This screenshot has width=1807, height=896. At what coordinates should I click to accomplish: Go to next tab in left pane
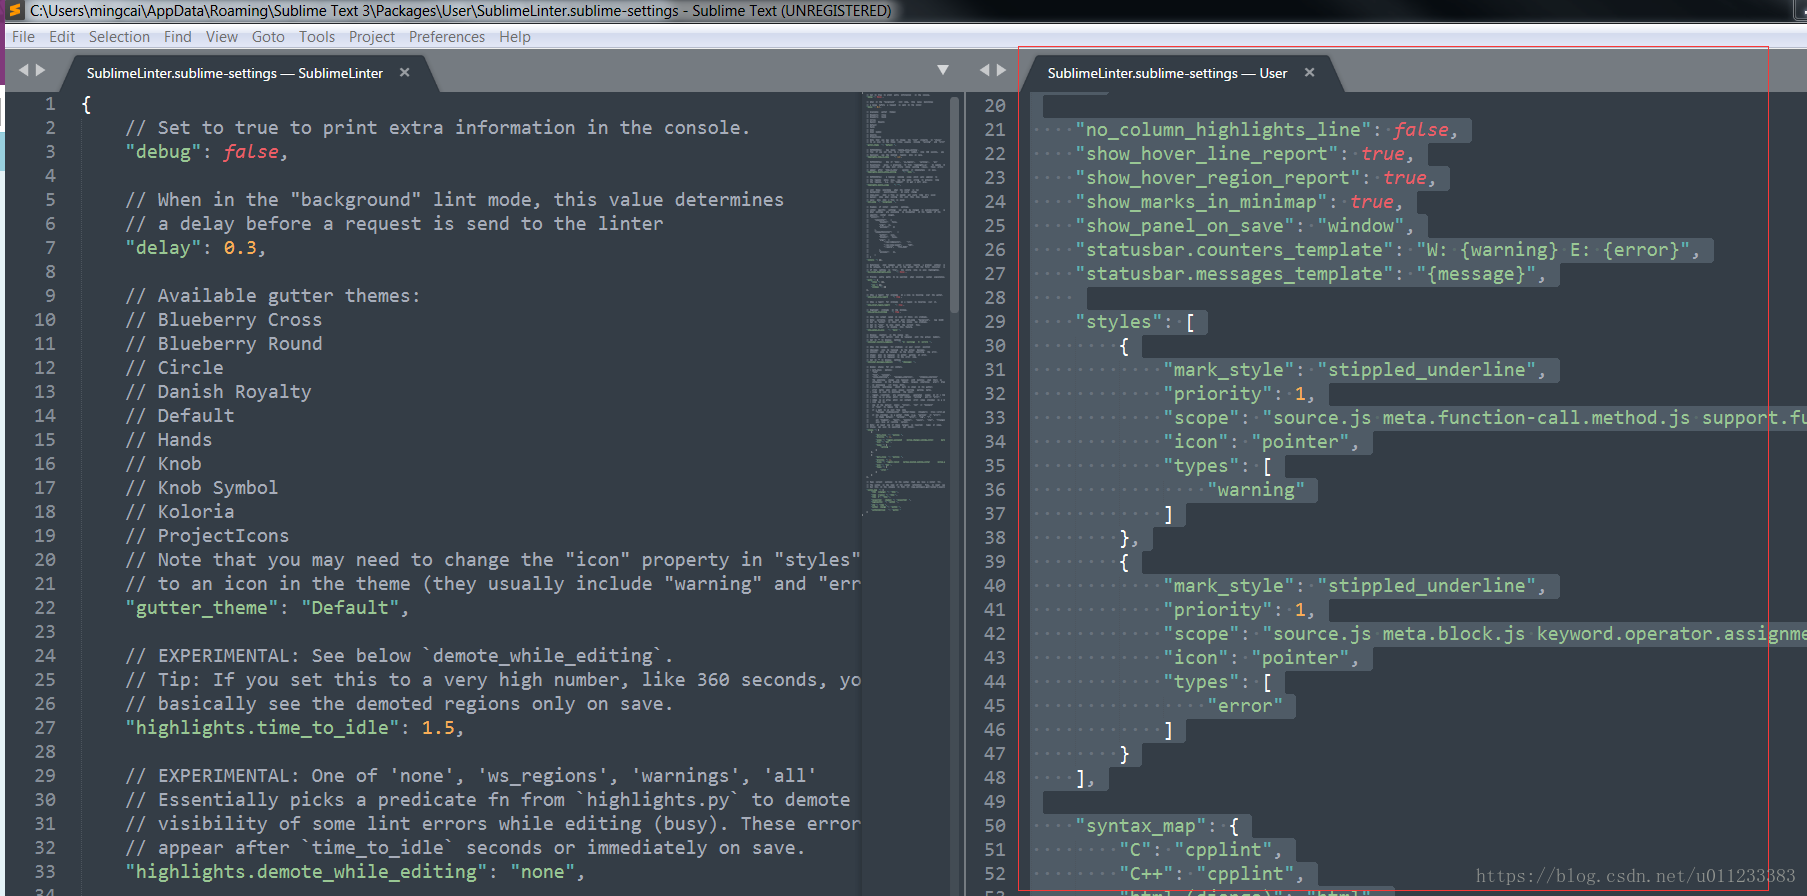click(x=40, y=70)
